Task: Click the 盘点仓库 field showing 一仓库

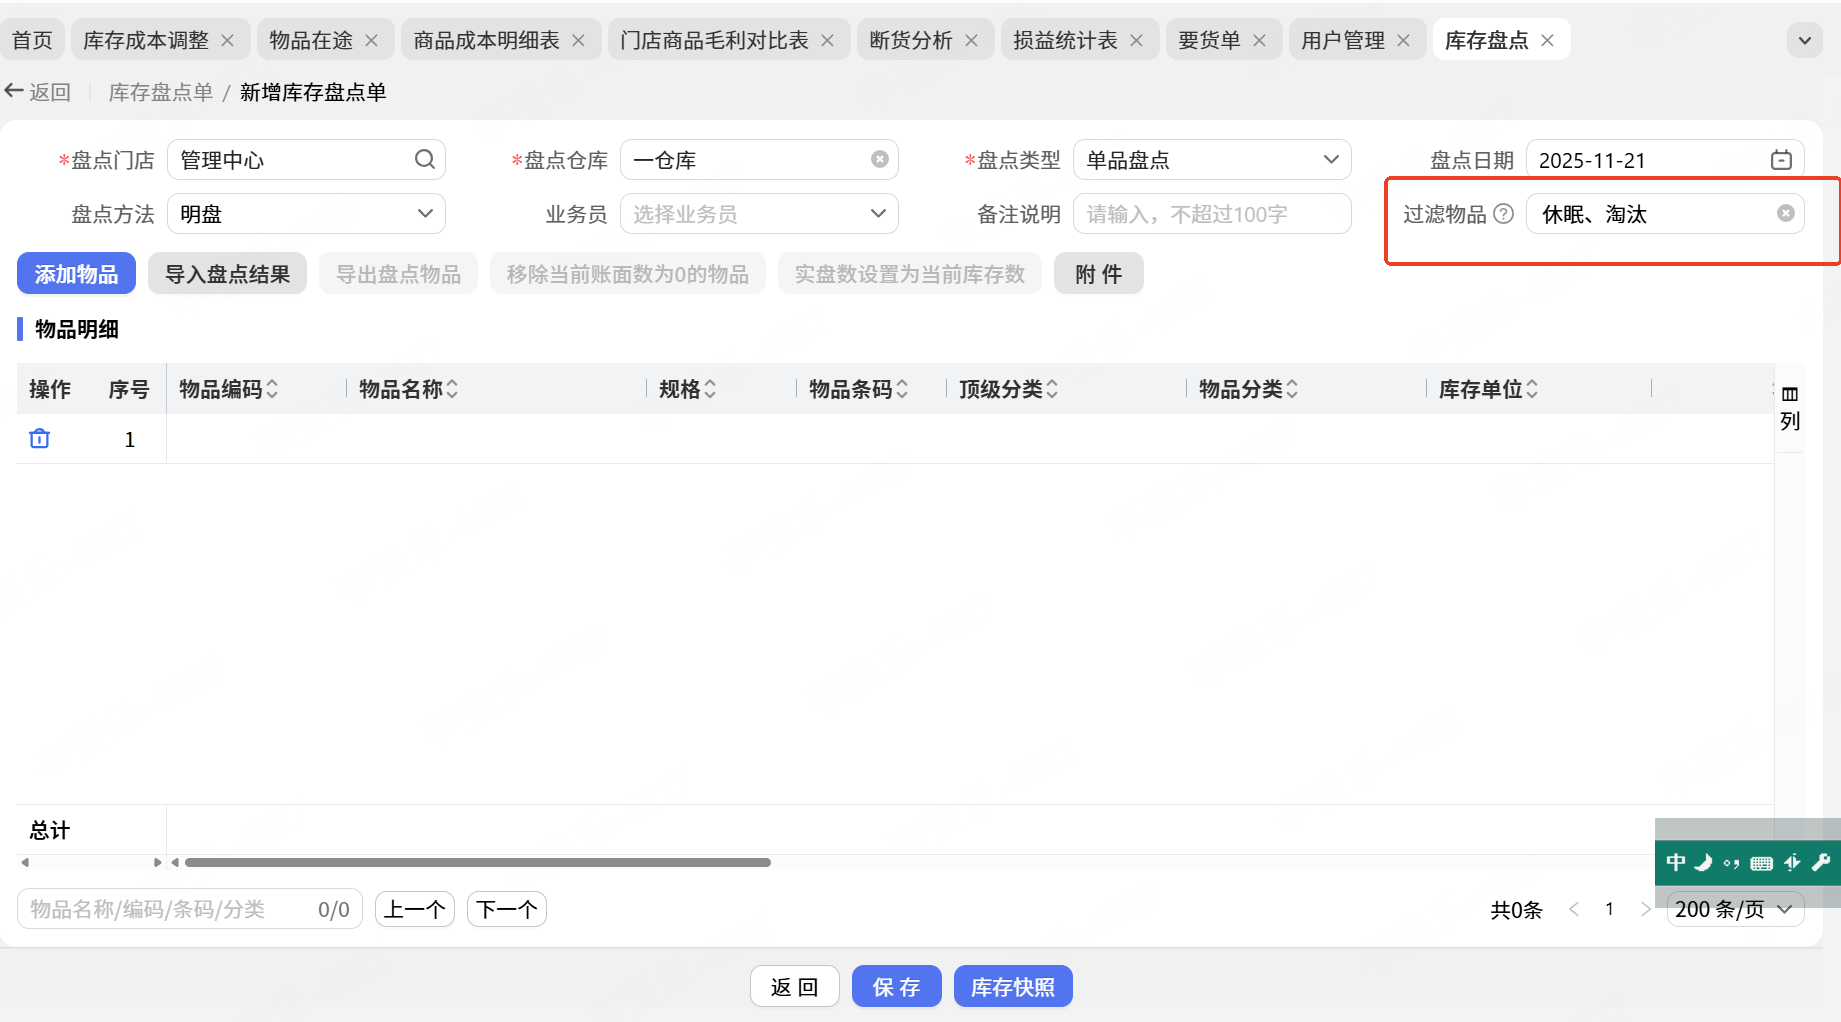Action: tap(759, 160)
